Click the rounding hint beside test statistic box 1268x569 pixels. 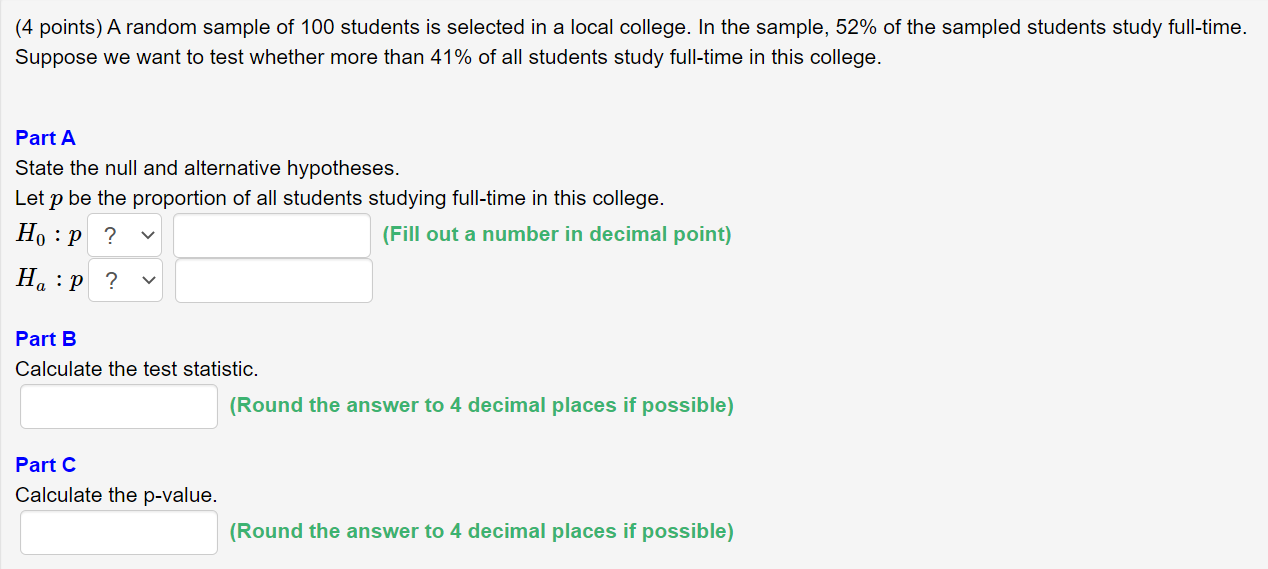481,405
